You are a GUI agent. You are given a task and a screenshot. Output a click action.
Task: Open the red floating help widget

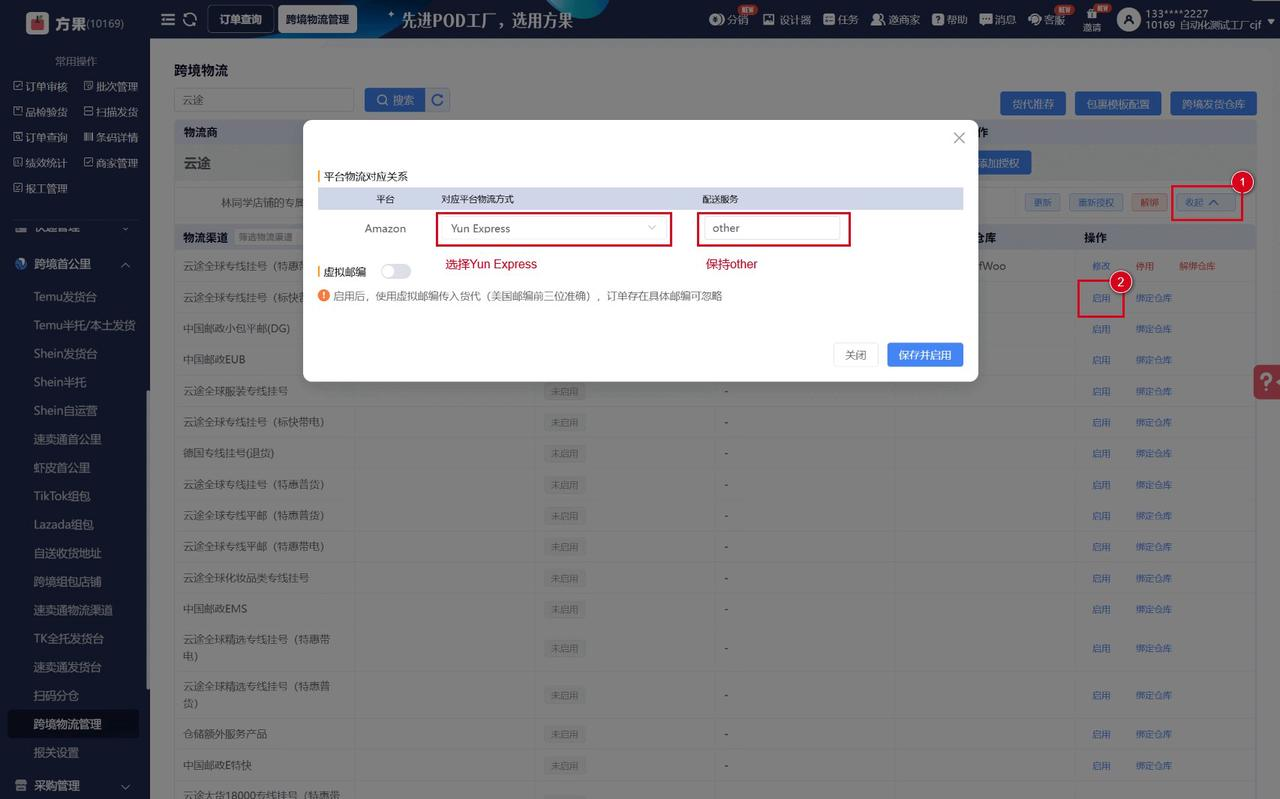pyautogui.click(x=1267, y=382)
